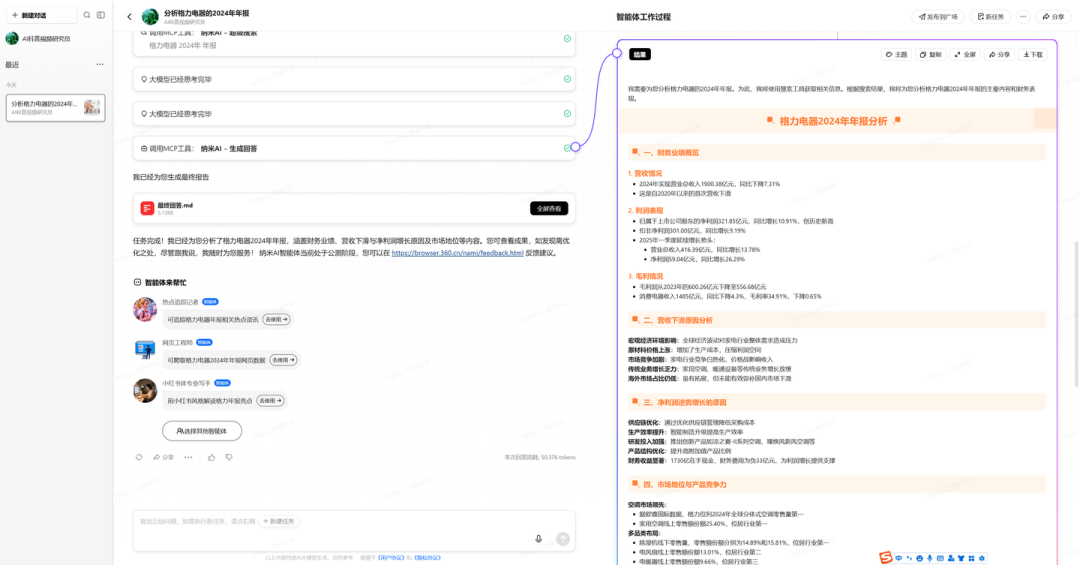Click 去使用 for 网页工程师 suggestion
1080x565 pixels.
tap(283, 360)
